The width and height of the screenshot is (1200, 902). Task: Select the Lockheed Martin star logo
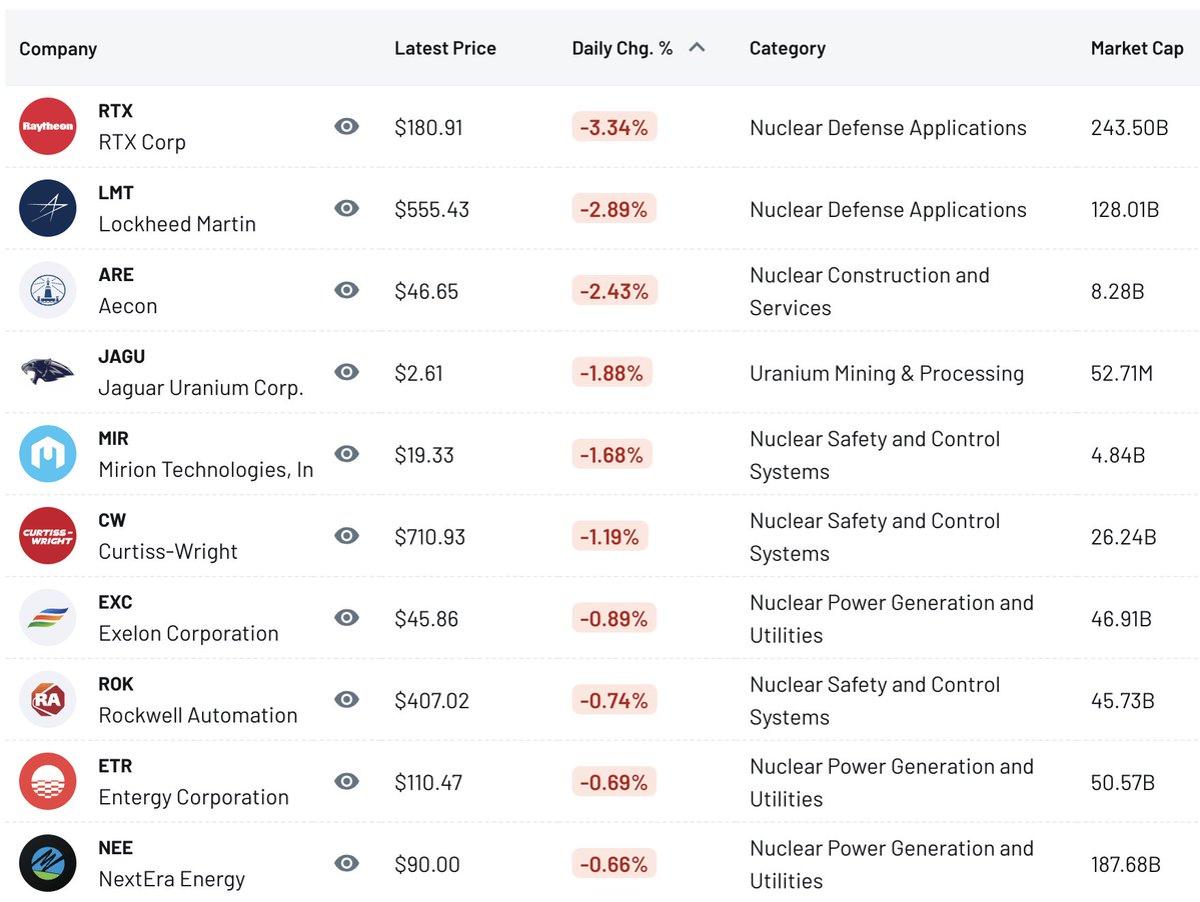pos(47,208)
